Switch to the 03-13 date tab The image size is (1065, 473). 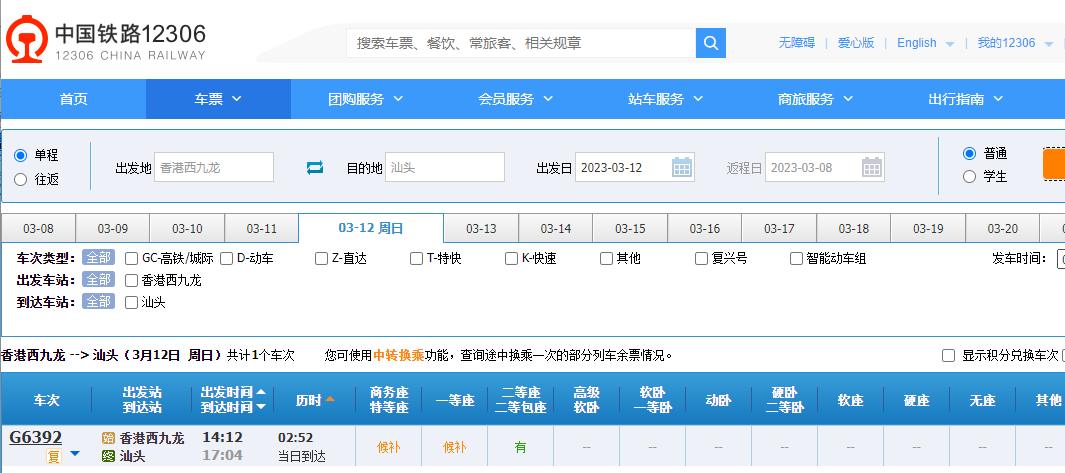tap(481, 228)
